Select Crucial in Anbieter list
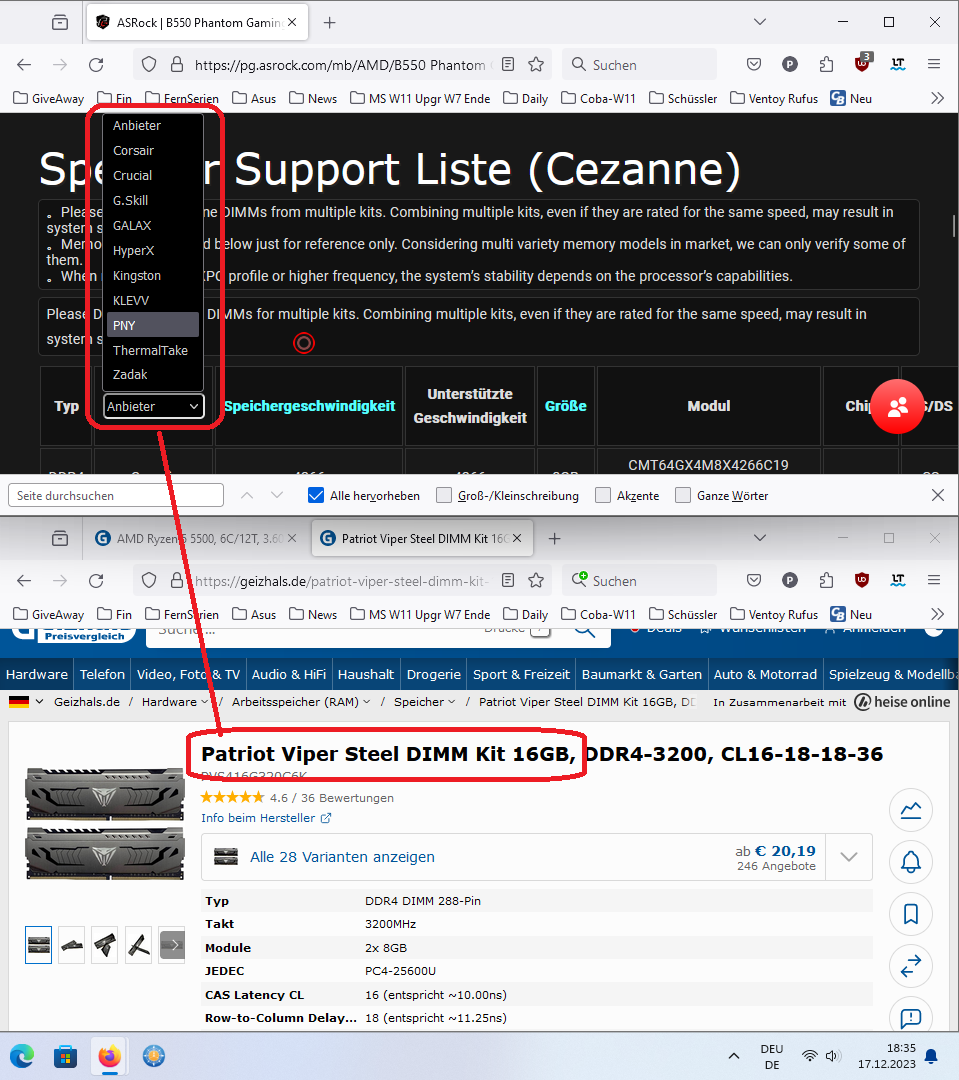Viewport: 959px width, 1080px height. coord(152,175)
